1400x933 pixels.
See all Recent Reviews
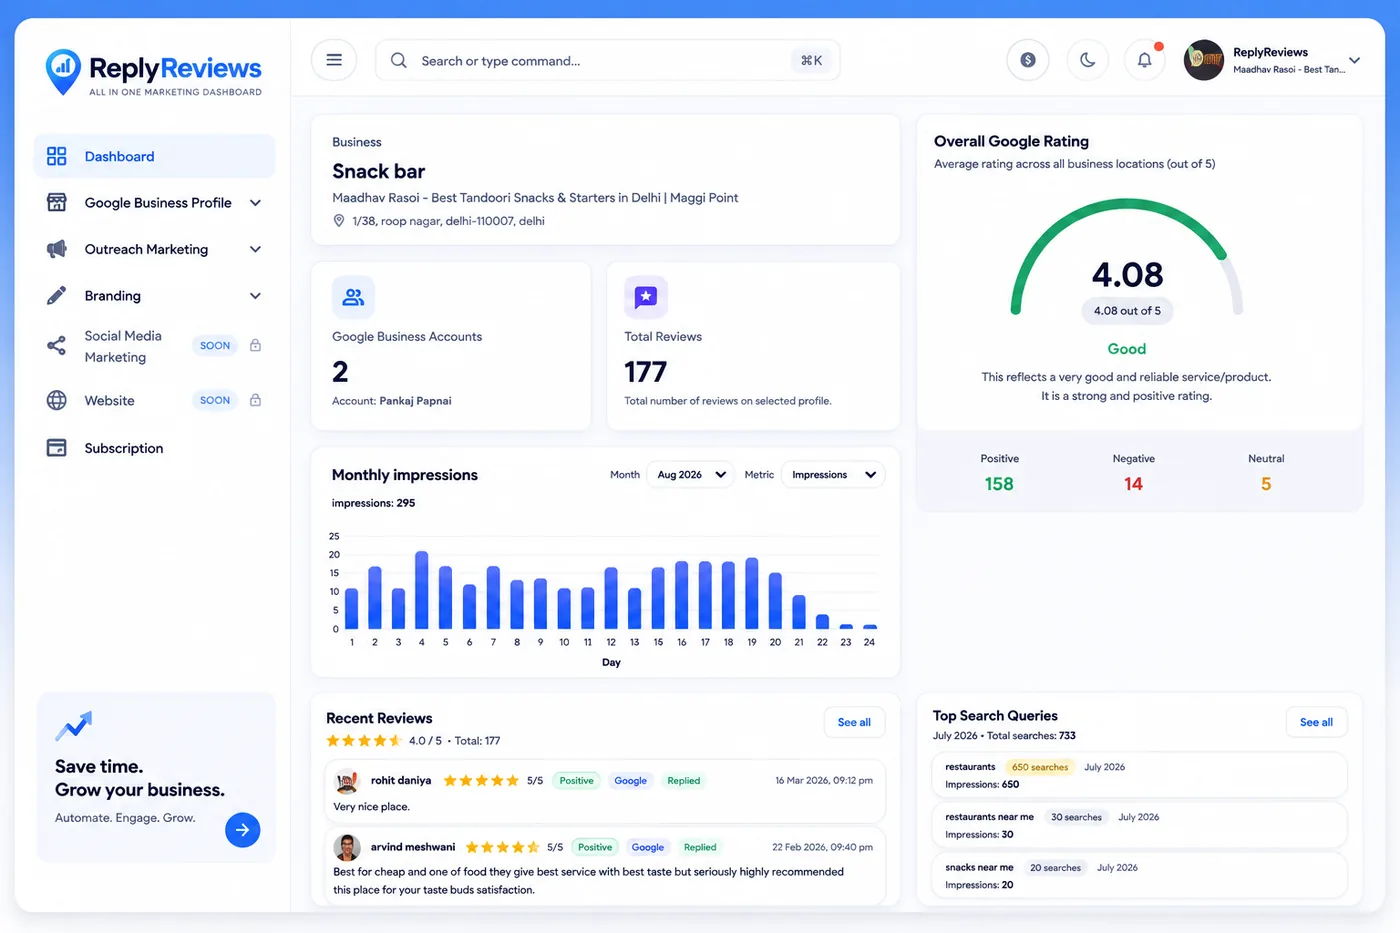pyautogui.click(x=854, y=722)
